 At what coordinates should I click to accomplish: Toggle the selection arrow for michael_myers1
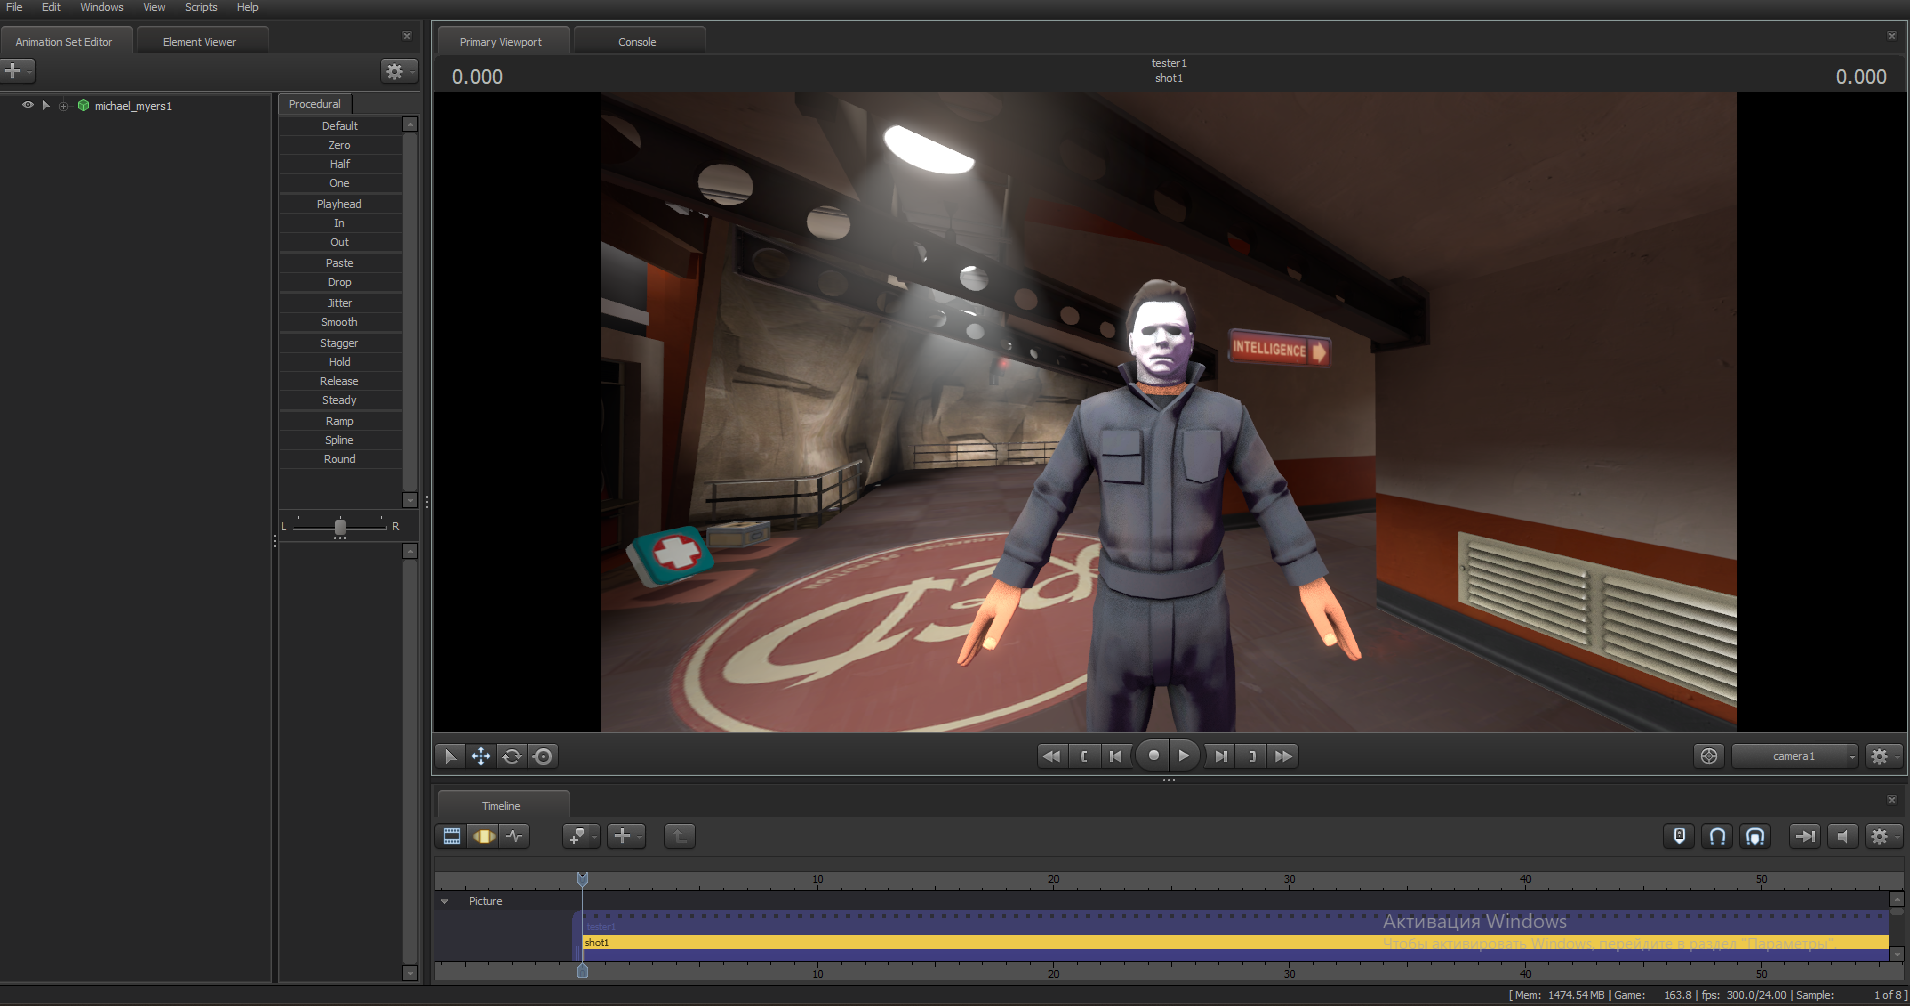46,105
